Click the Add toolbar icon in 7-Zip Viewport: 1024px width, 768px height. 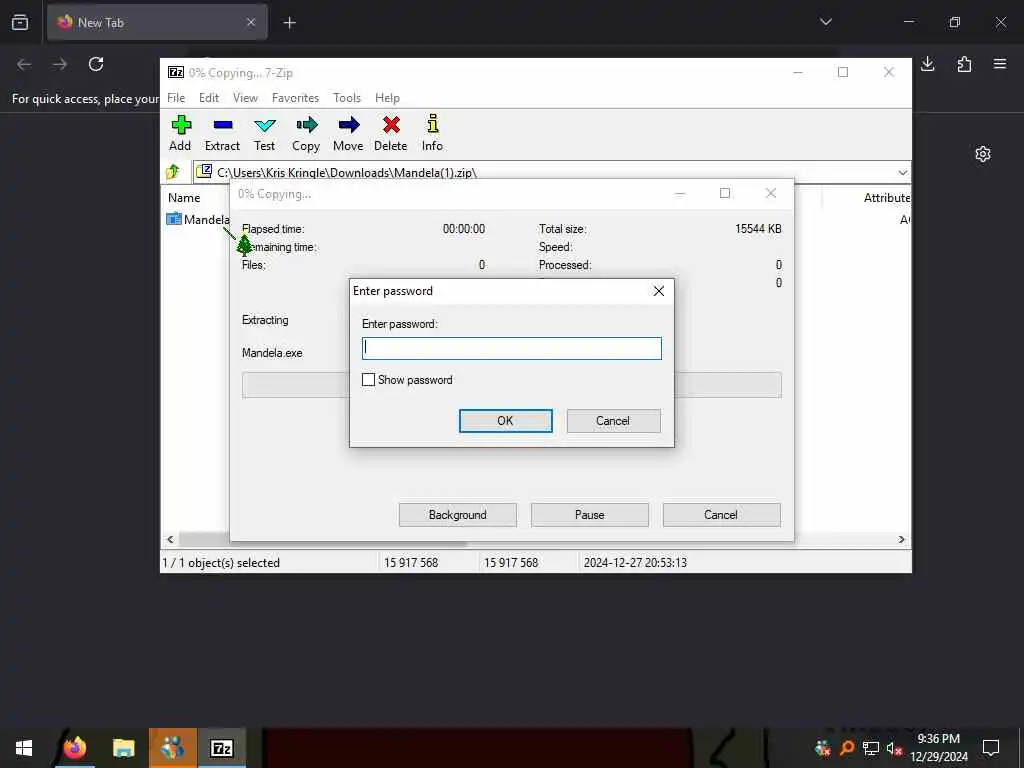click(x=181, y=133)
